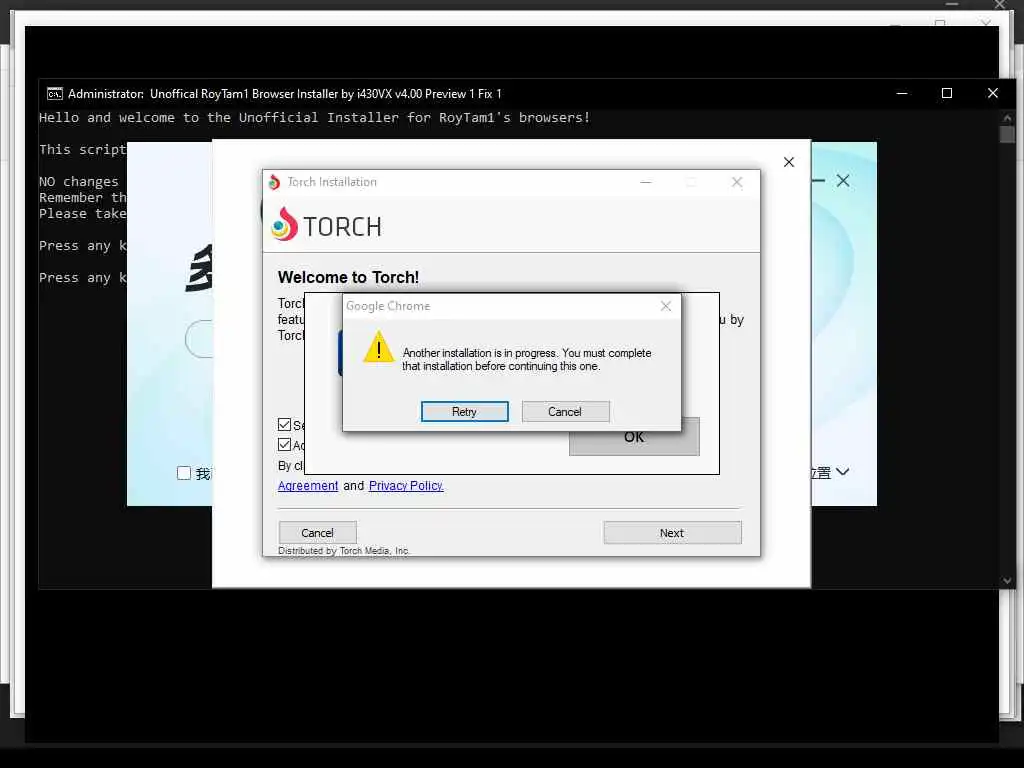Minimize the Administrator console window

point(902,93)
